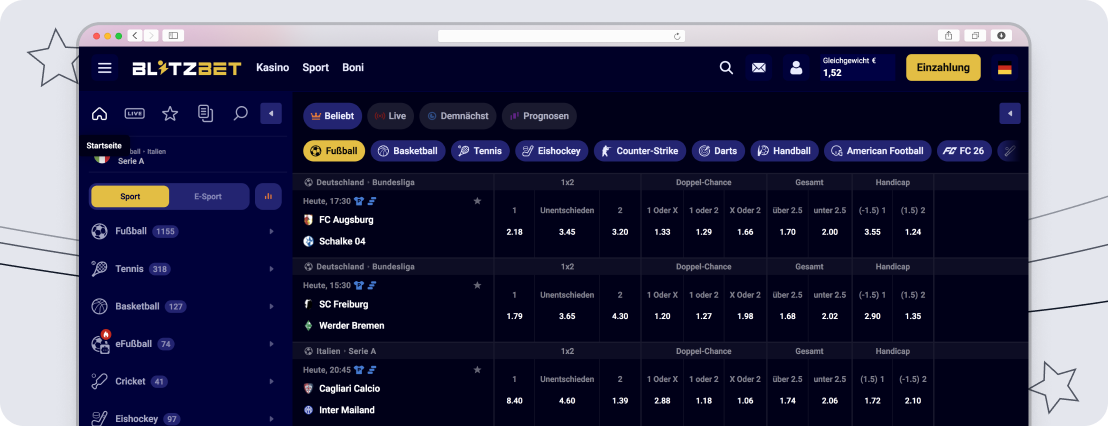
Task: Expand the Tennis 318 category
Action: pyautogui.click(x=184, y=268)
